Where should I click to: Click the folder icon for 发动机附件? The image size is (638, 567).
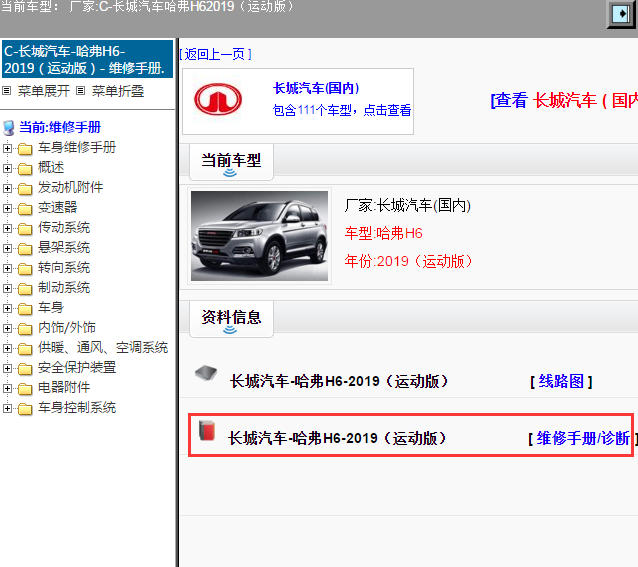pyautogui.click(x=25, y=189)
